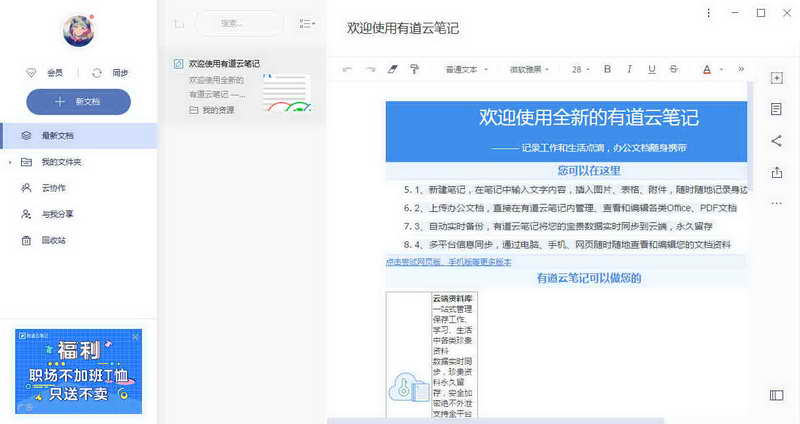Click the heading 有道云笔记可以做您的
This screenshot has height=424, width=800.
click(x=589, y=278)
